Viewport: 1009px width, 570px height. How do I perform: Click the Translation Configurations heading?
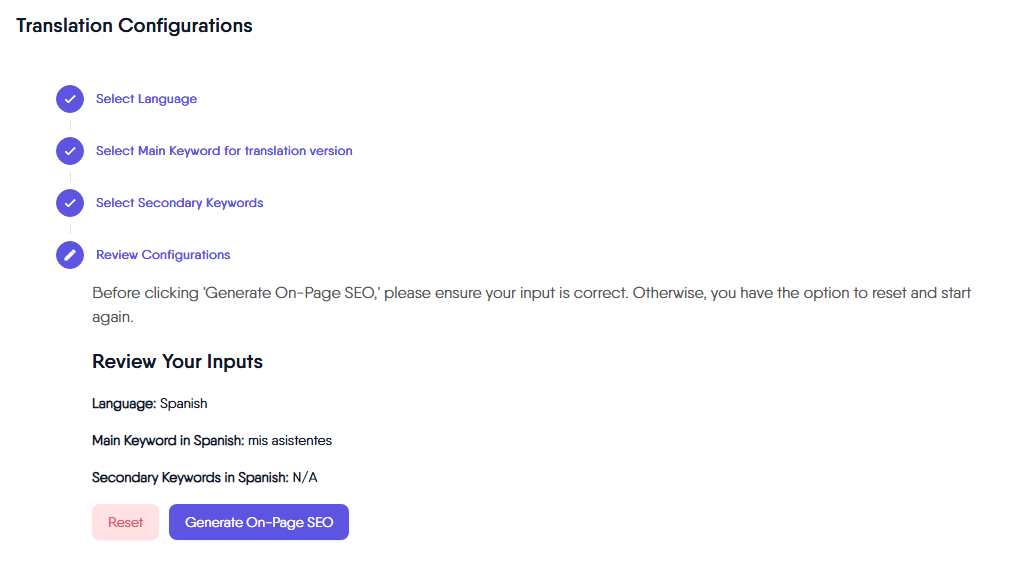click(134, 26)
